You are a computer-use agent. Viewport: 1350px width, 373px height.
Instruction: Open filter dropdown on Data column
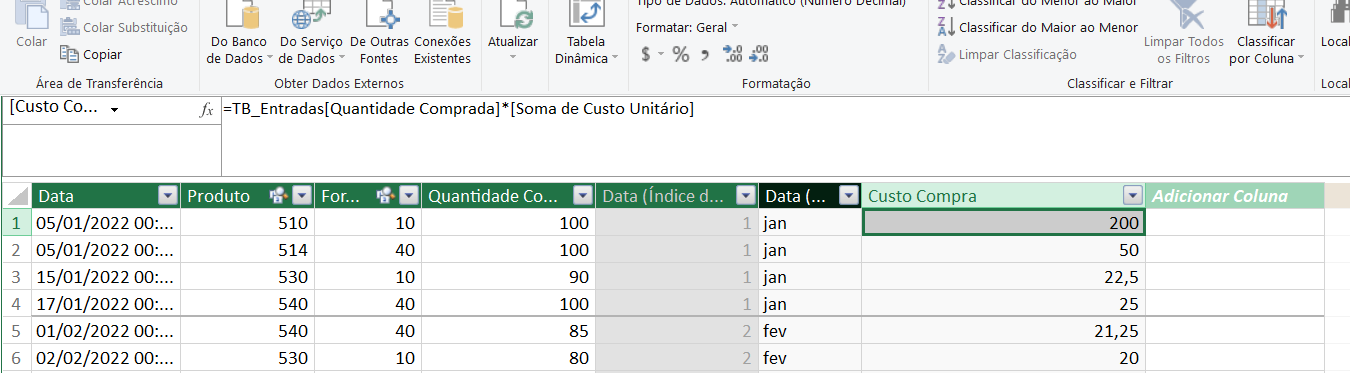167,196
